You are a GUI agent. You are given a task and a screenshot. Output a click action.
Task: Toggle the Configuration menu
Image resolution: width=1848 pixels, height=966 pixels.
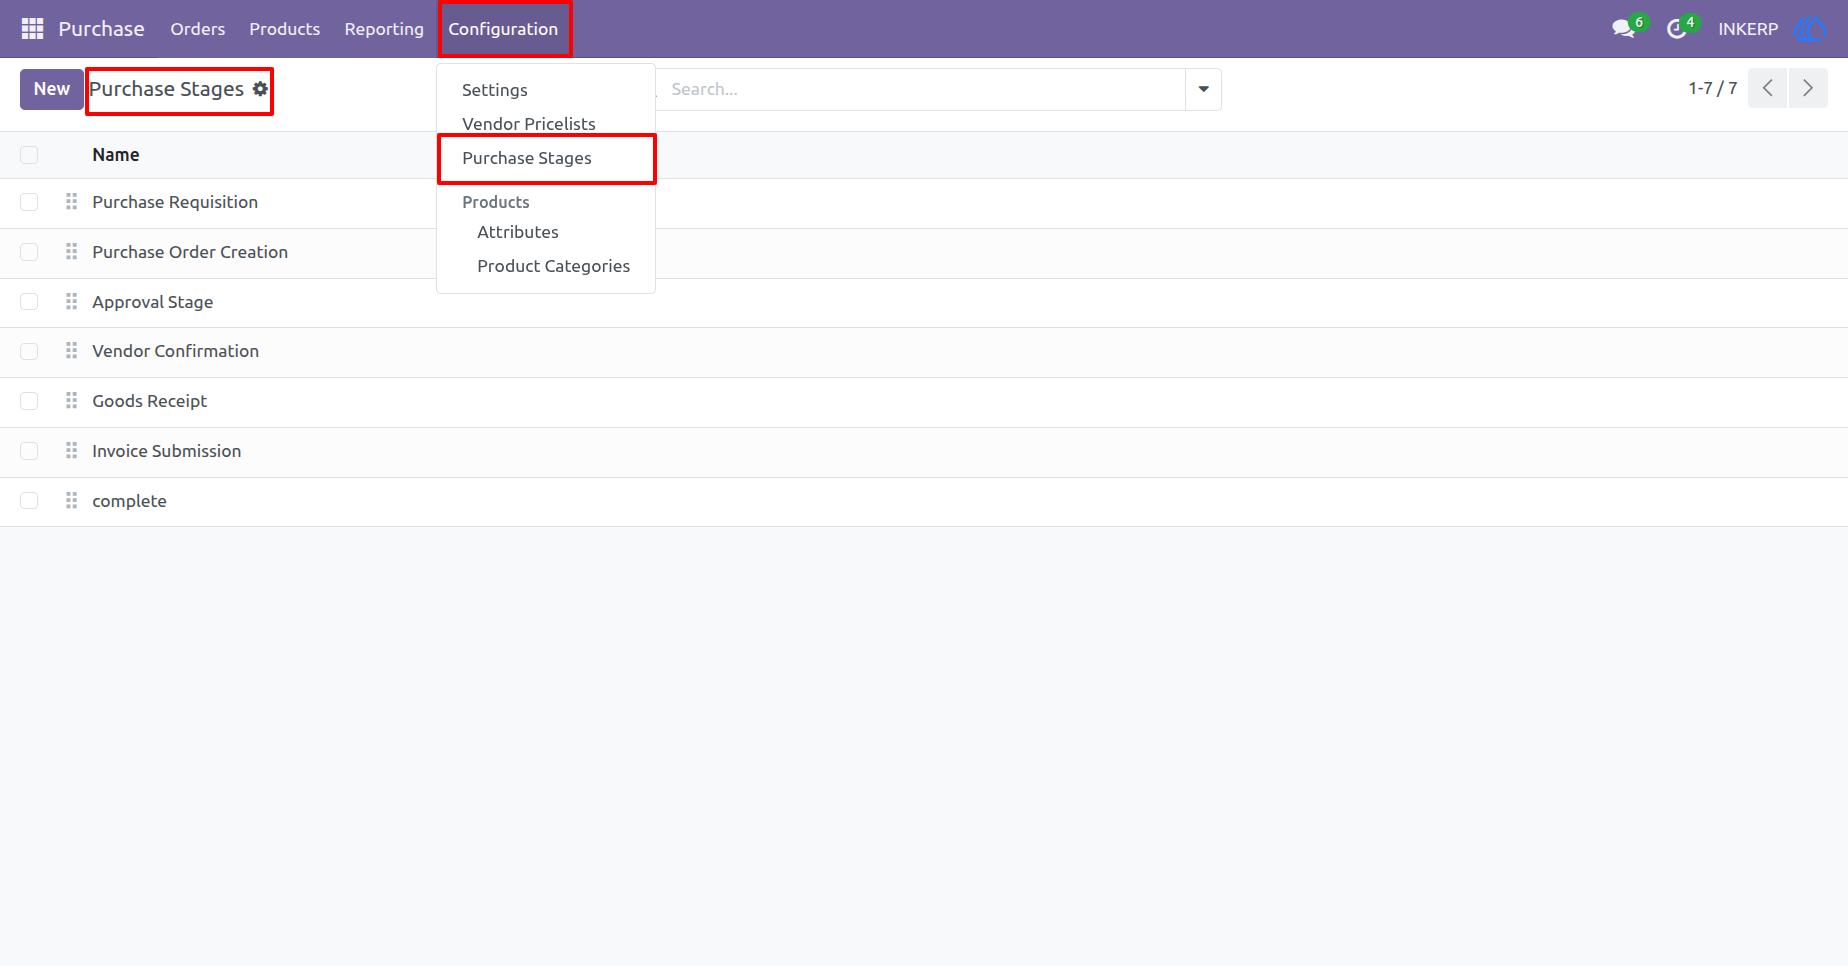point(503,29)
